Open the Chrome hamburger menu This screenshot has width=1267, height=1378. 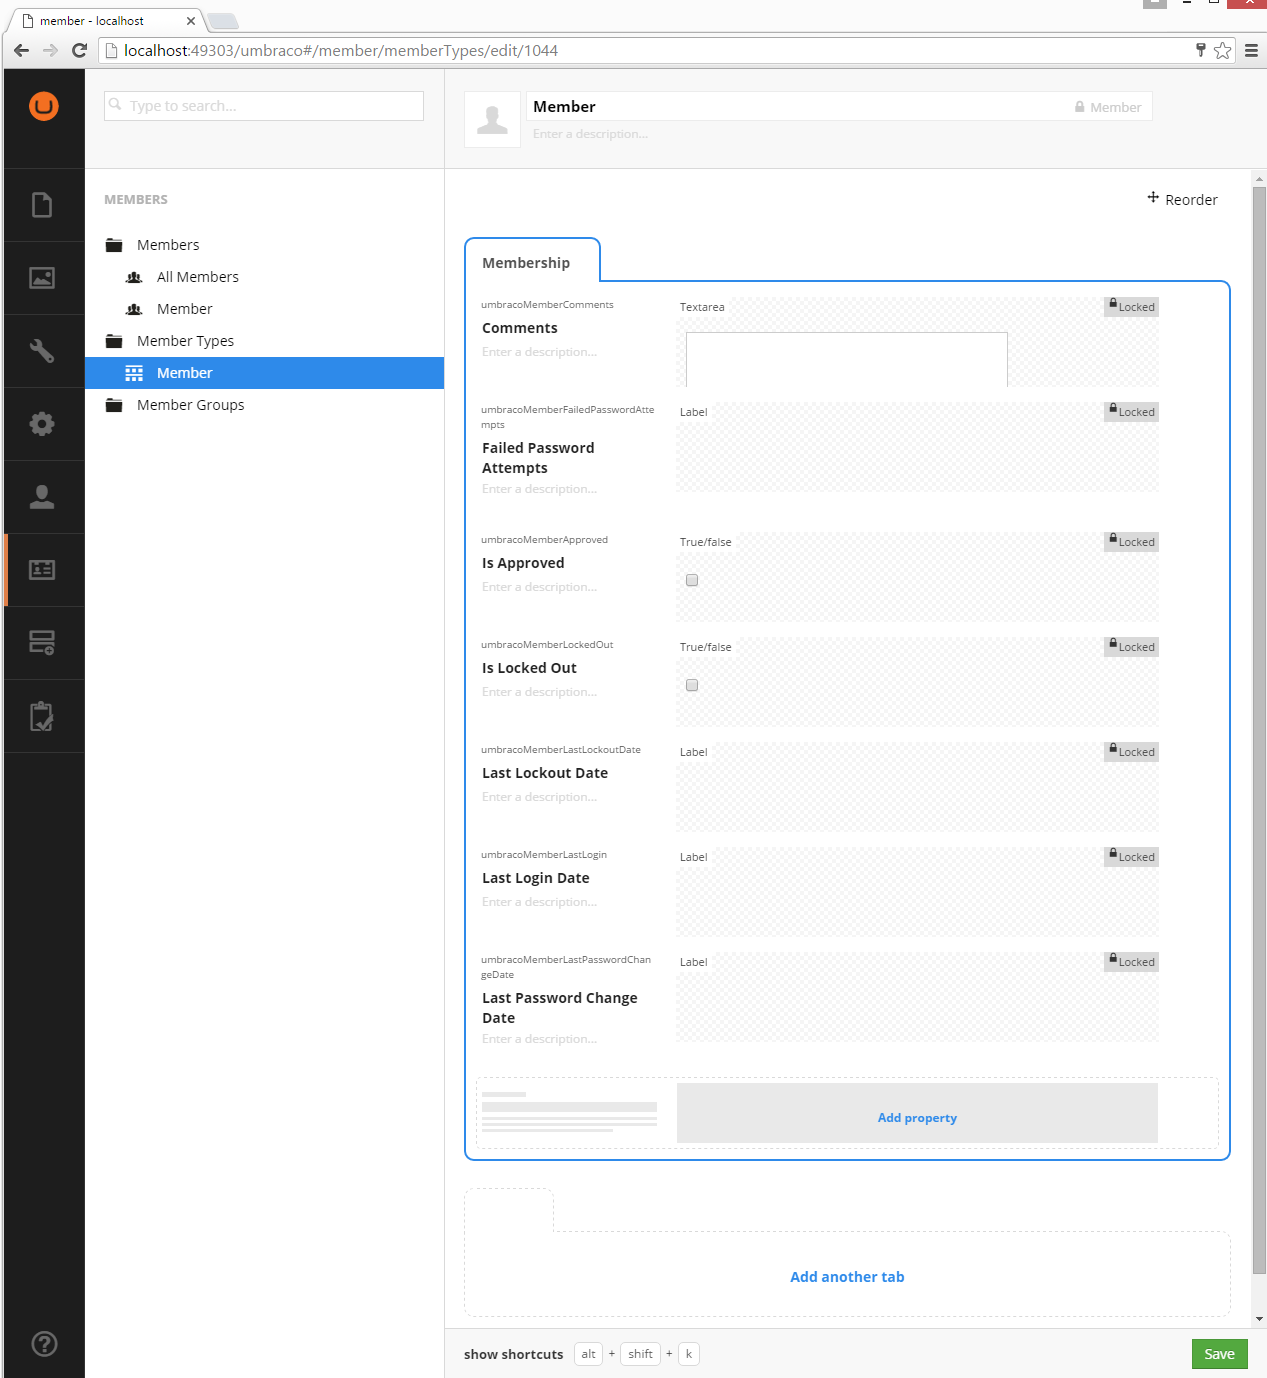(1251, 50)
